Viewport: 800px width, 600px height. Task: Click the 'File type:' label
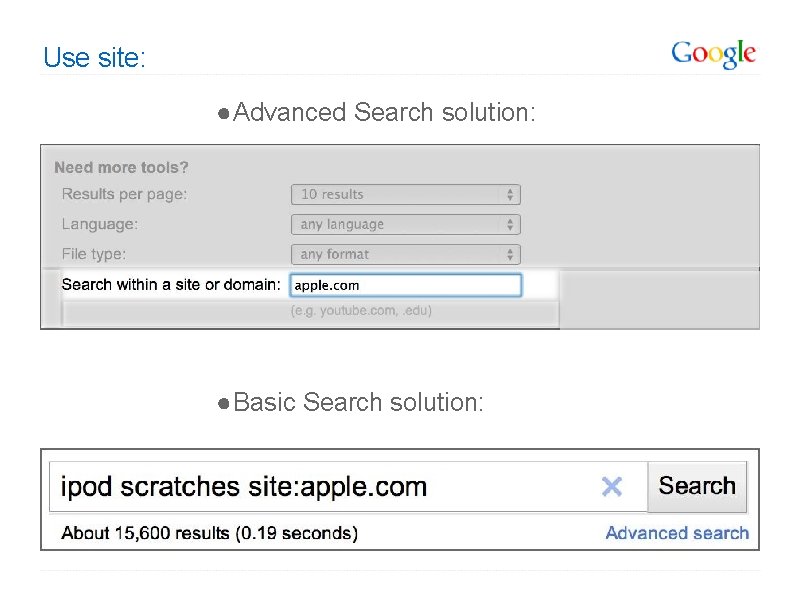pos(94,254)
